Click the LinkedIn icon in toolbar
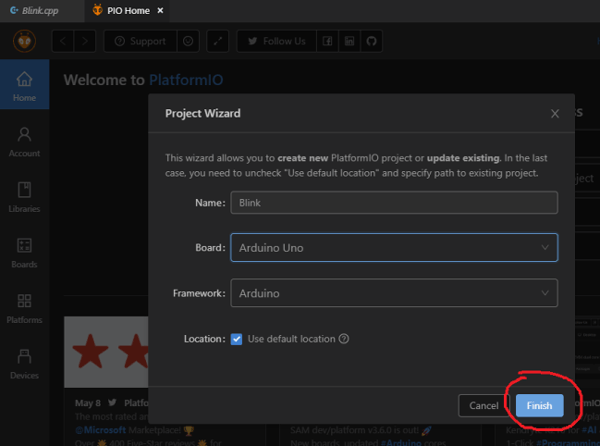Image resolution: width=600 pixels, height=446 pixels. [349, 41]
